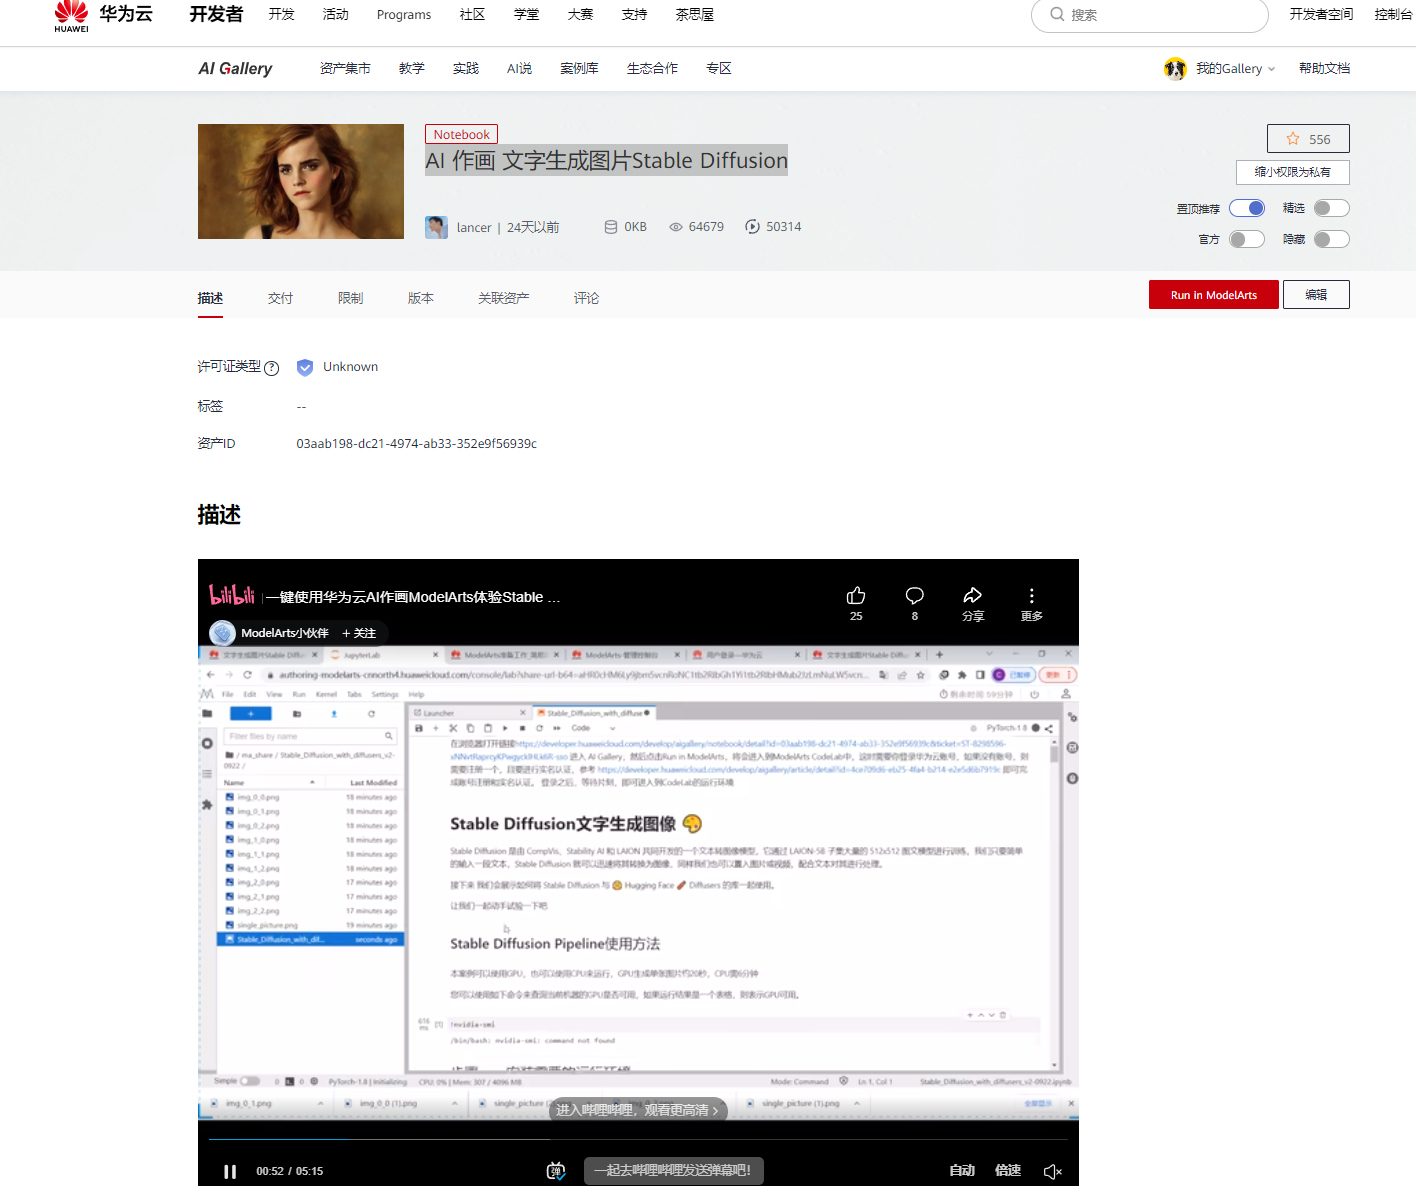
Task: Click Run in ModelArts button
Action: pos(1213,295)
